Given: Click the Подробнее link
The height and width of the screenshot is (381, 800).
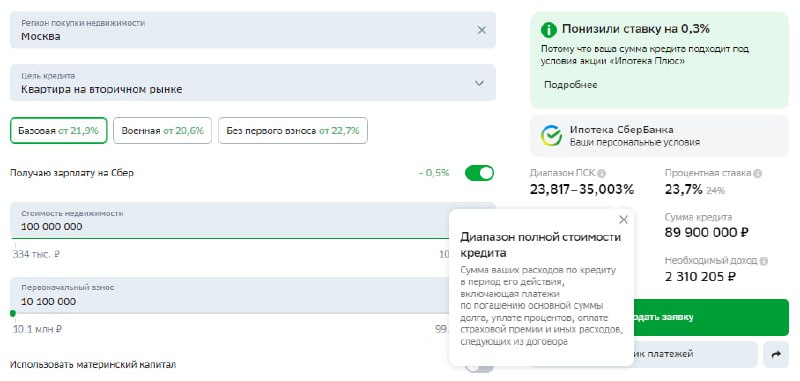Looking at the screenshot, I should pos(570,85).
